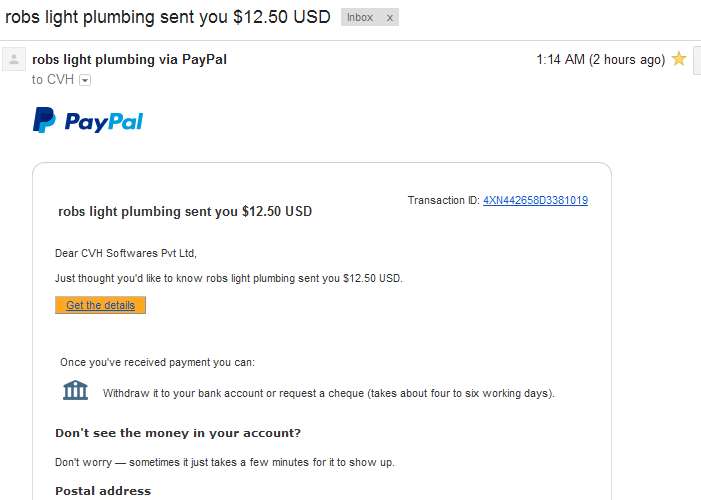Click the Withdraw to bank account text
This screenshot has width=701, height=500.
point(329,393)
